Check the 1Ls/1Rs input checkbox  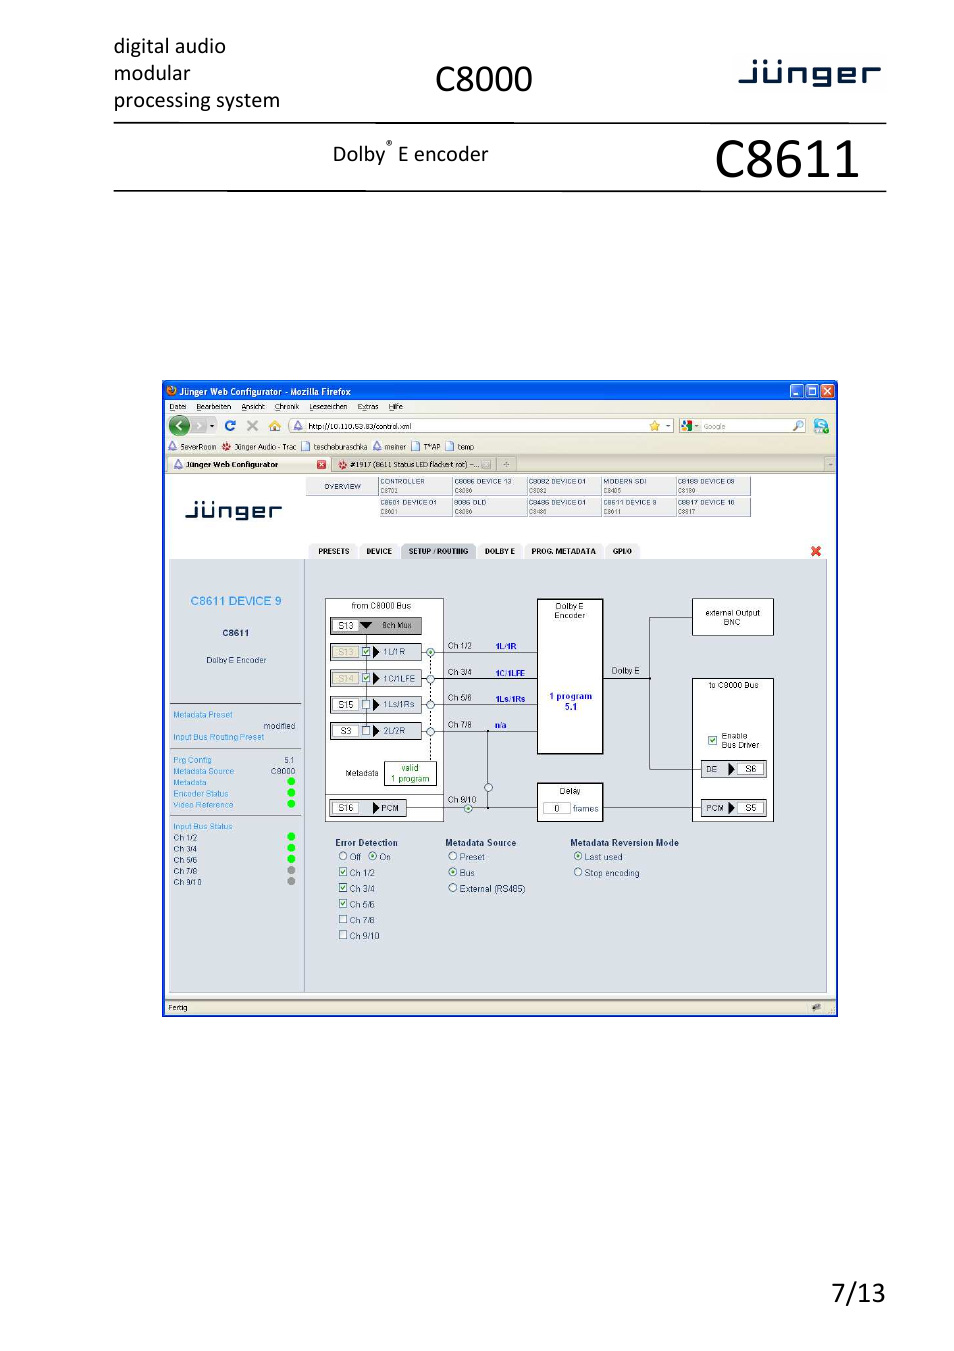366,704
